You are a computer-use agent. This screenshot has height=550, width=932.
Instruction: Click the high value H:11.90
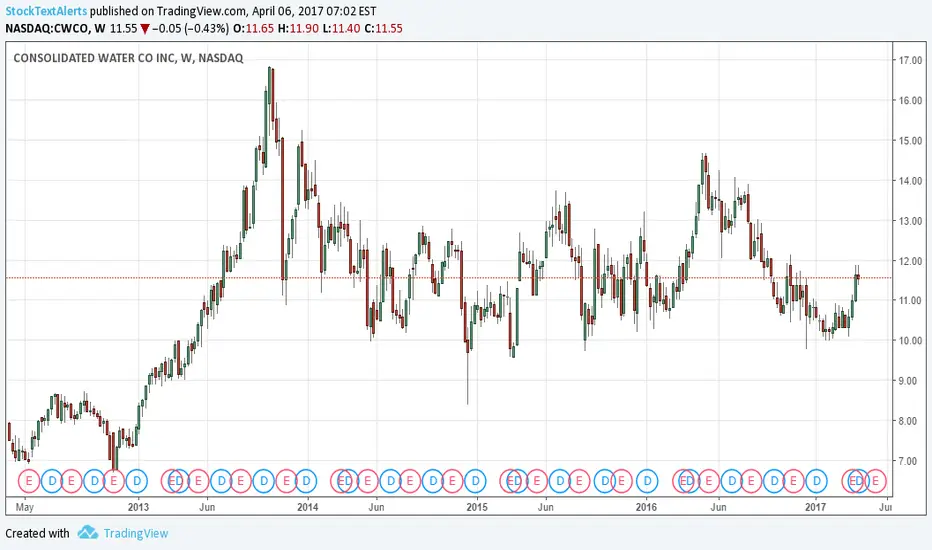pos(299,29)
